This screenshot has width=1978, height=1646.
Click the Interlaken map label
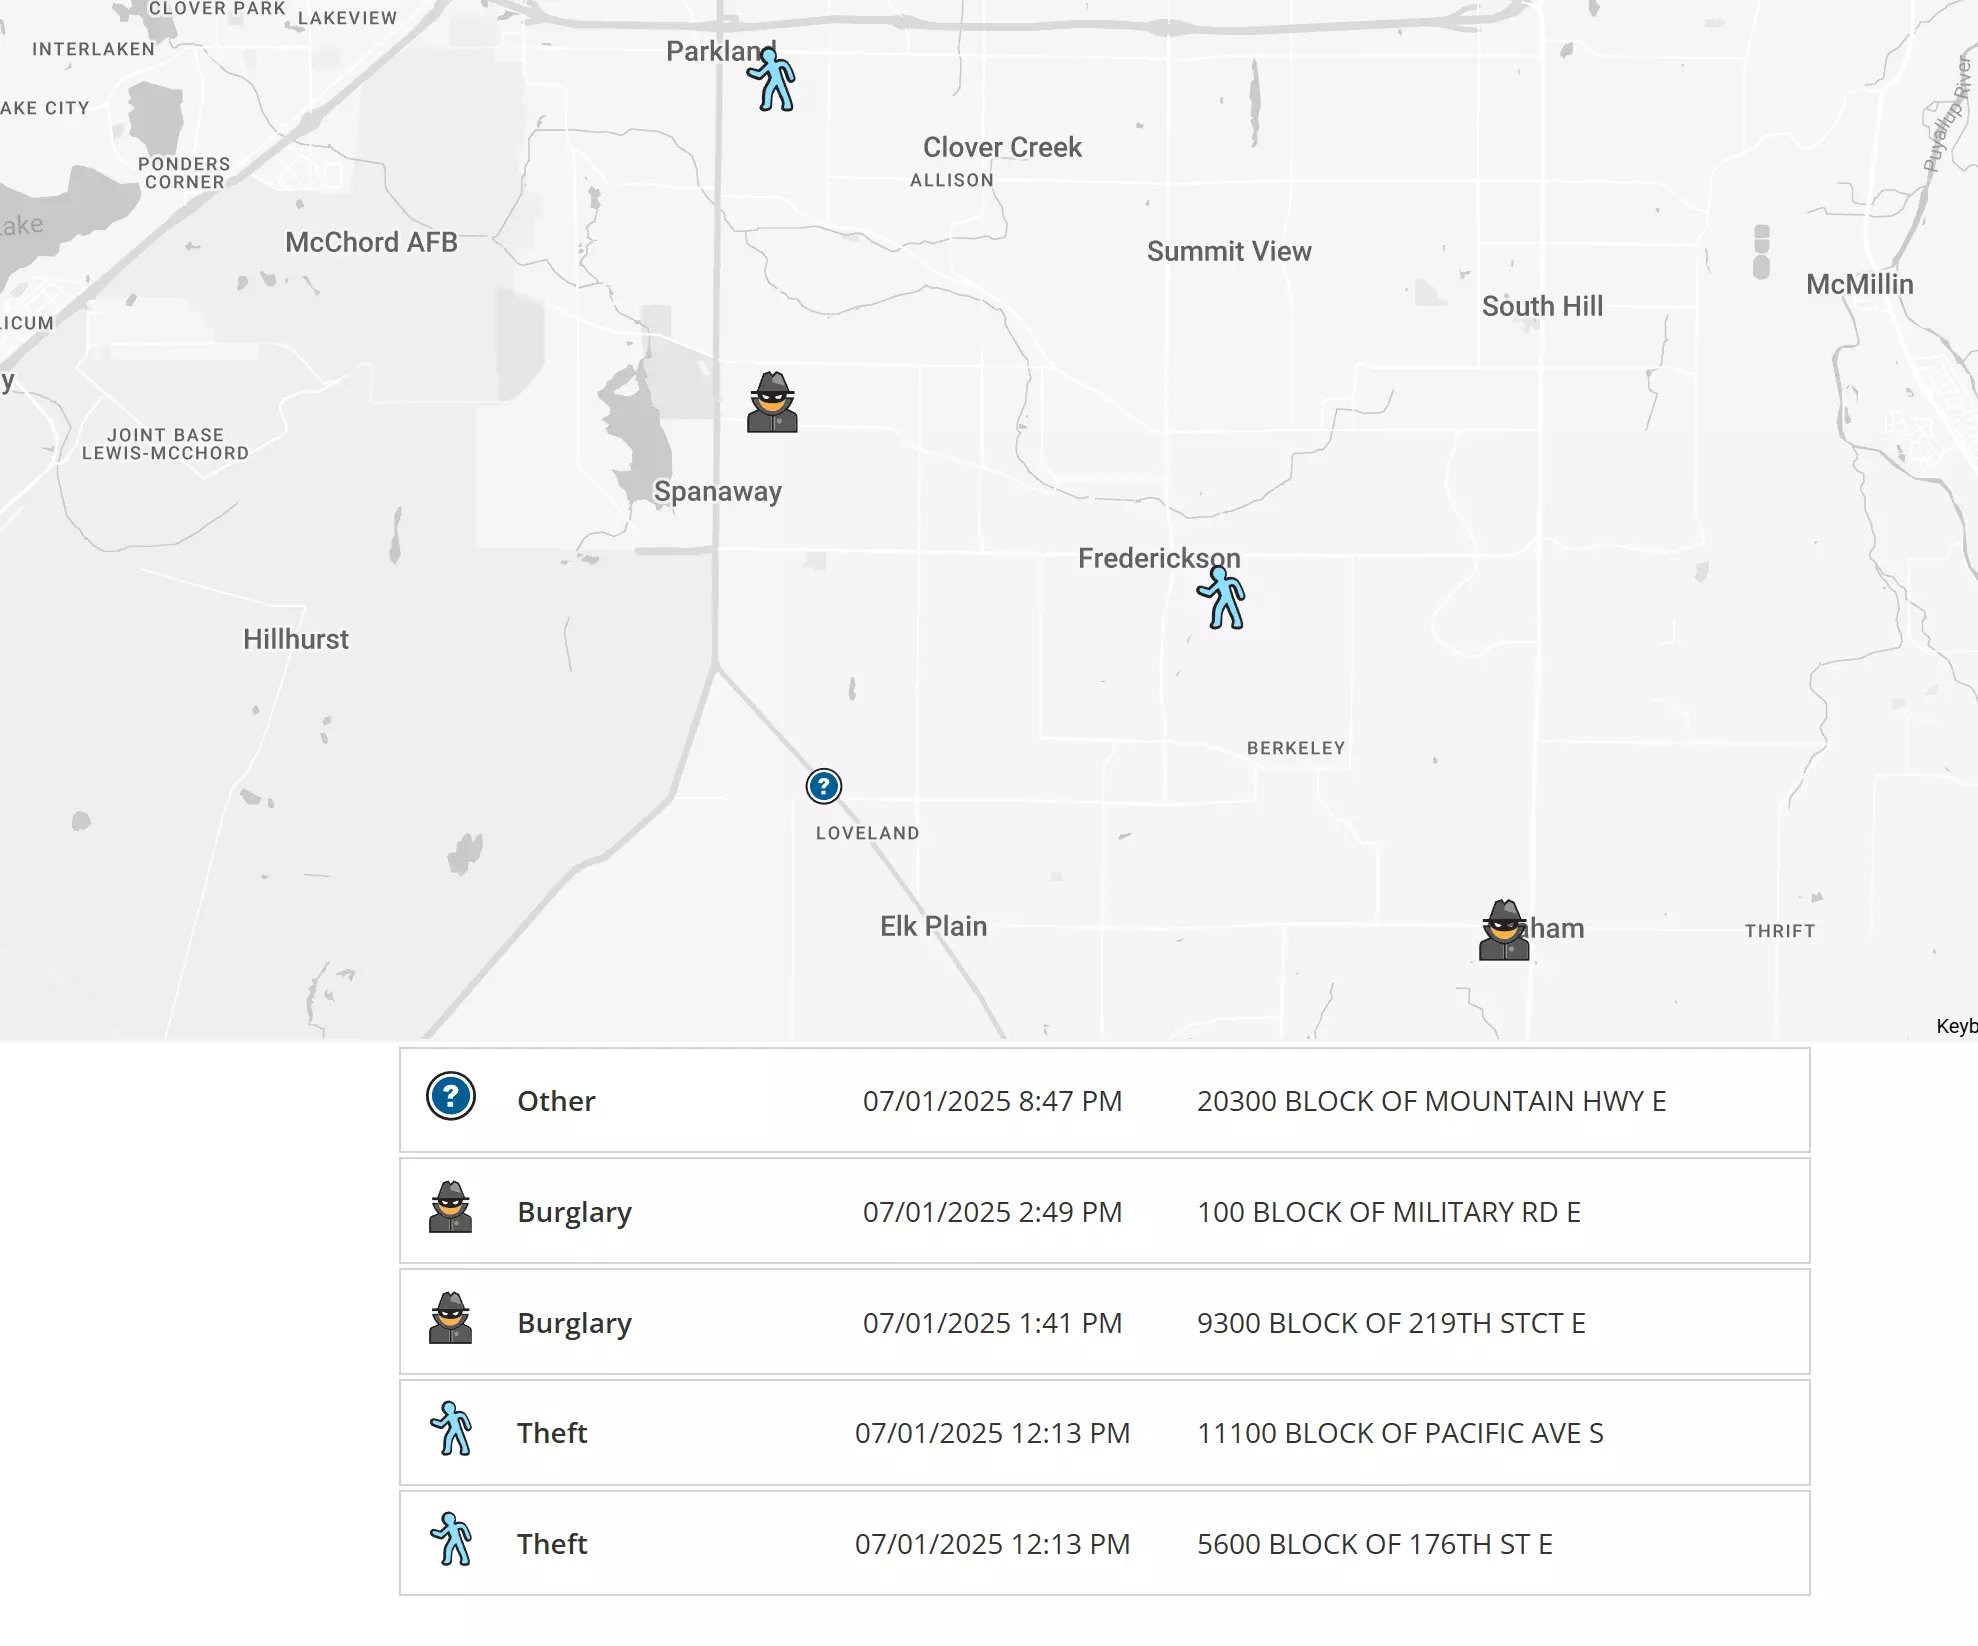coord(94,49)
